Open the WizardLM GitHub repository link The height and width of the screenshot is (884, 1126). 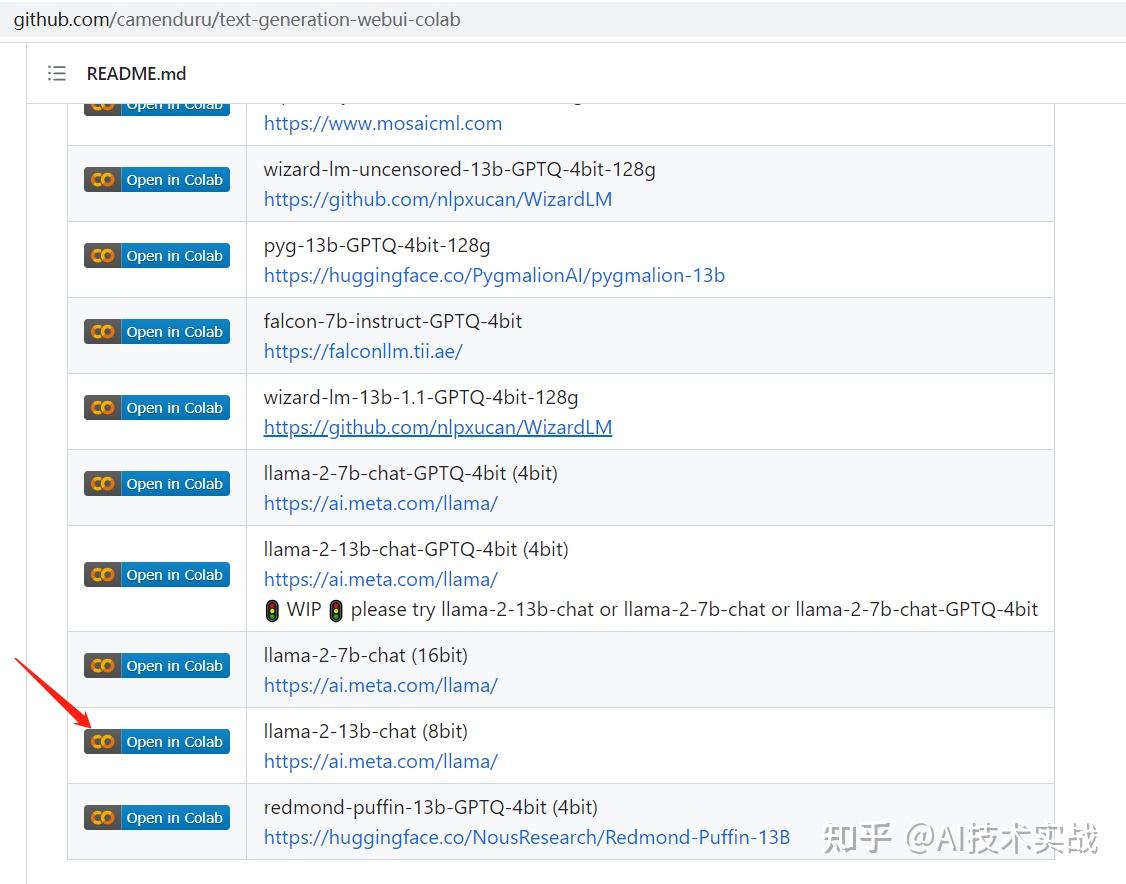(437, 199)
